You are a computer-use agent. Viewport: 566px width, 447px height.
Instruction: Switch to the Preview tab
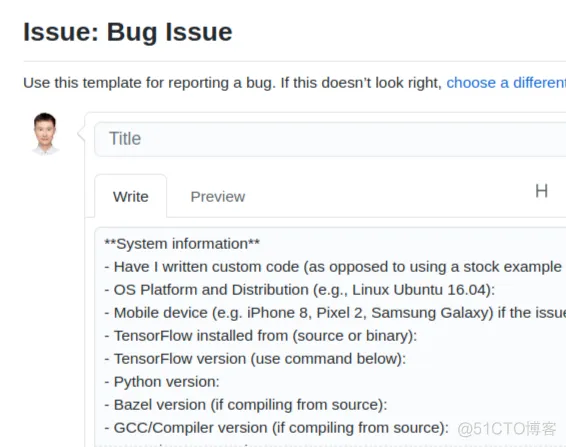218,197
